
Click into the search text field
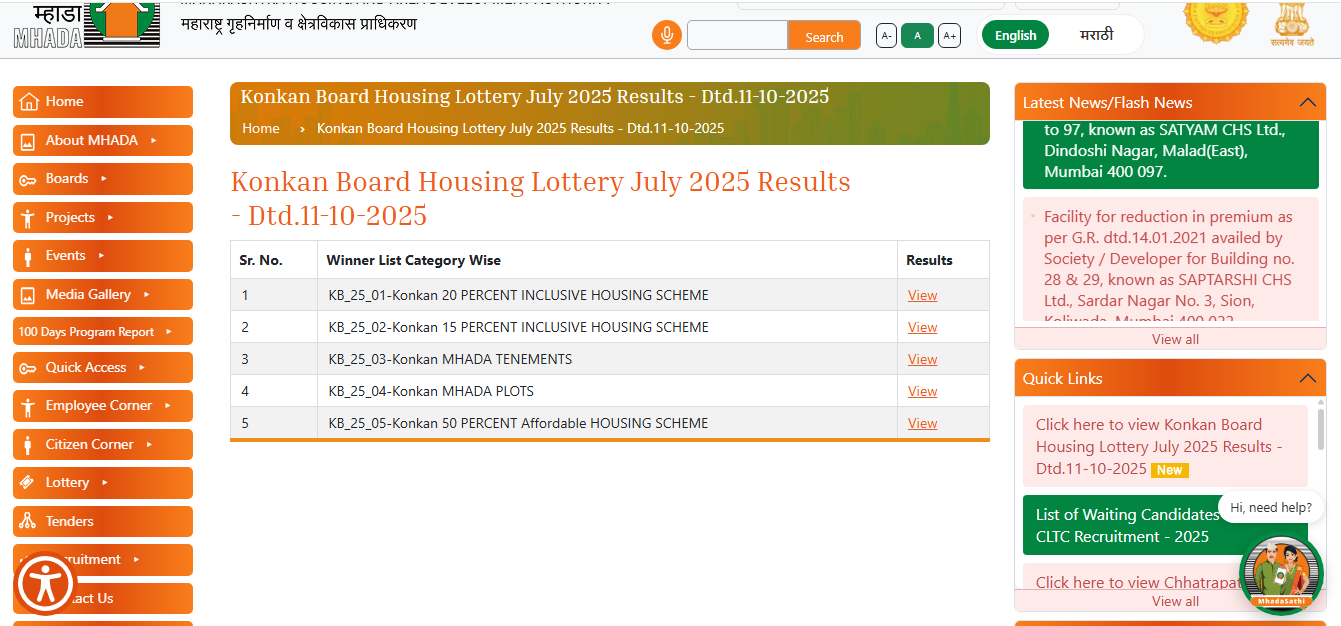[x=737, y=36]
